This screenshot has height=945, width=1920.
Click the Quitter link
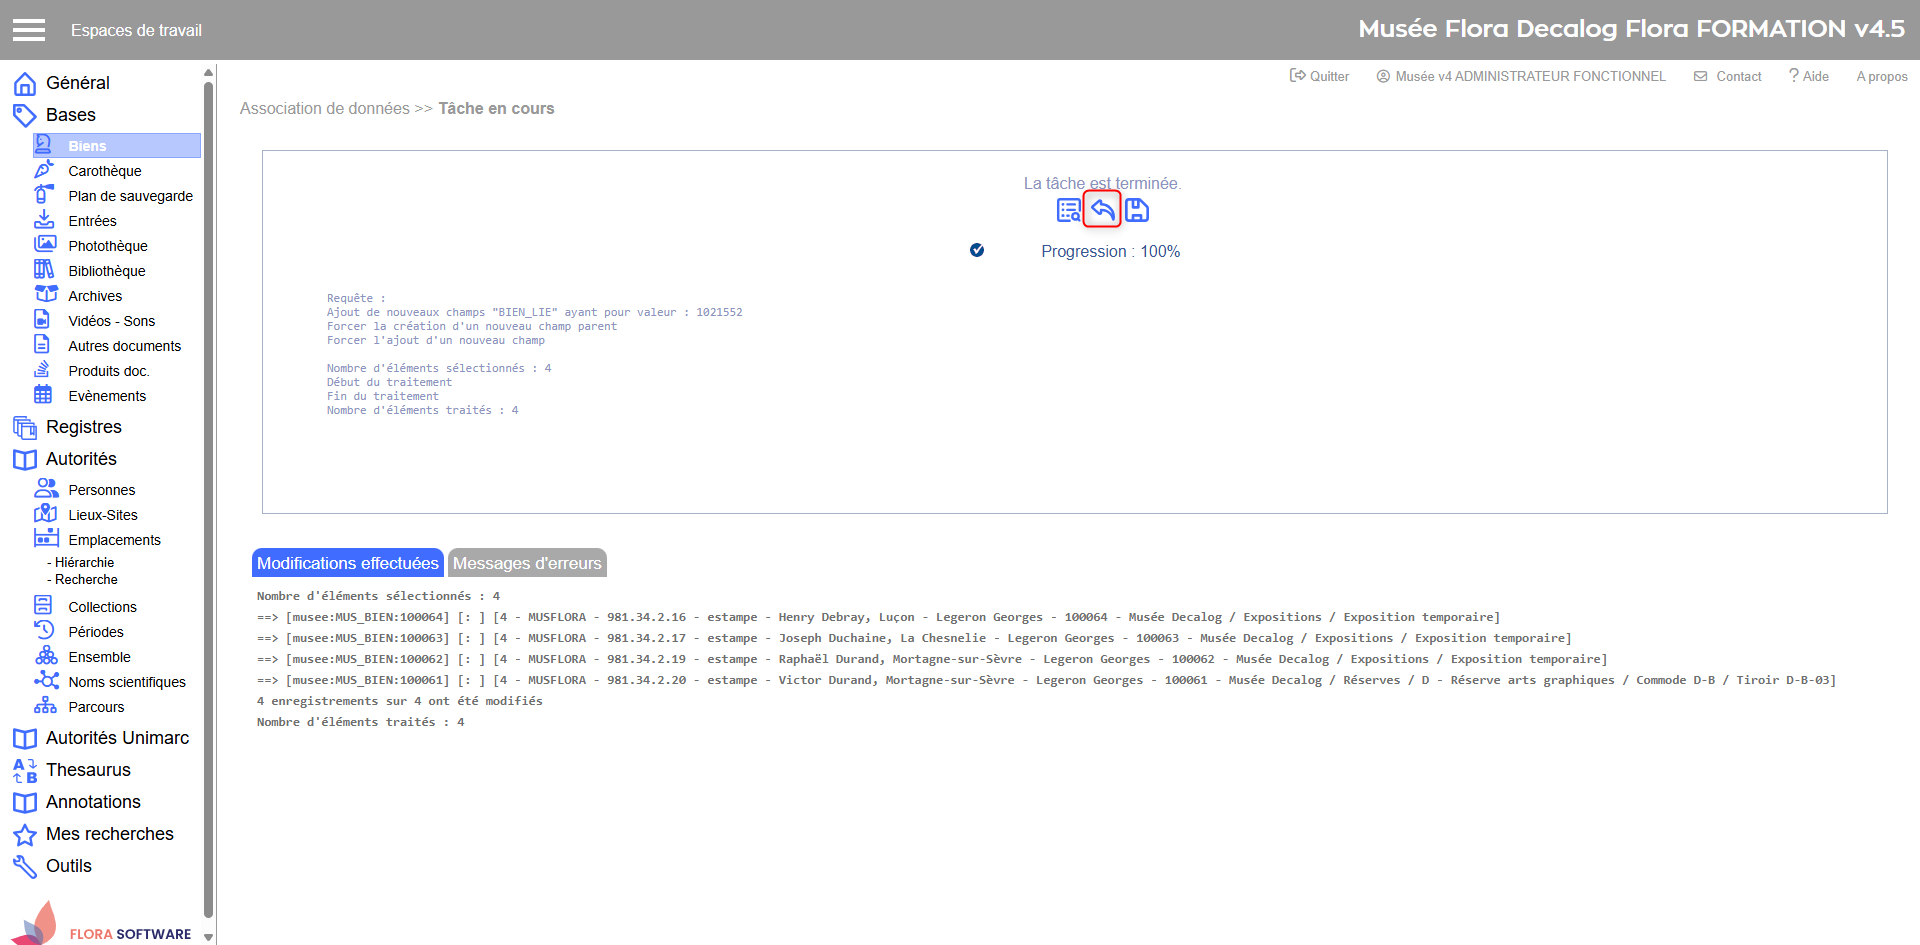click(1319, 76)
